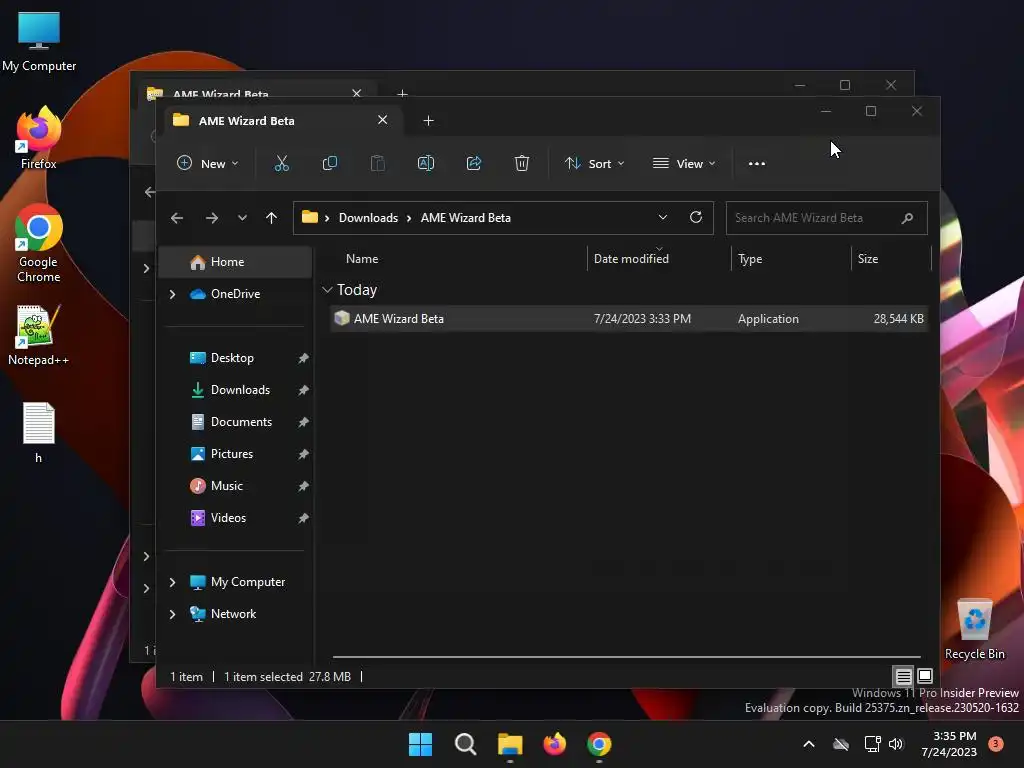
Task: Click the pin icon beside Documents
Action: point(303,422)
